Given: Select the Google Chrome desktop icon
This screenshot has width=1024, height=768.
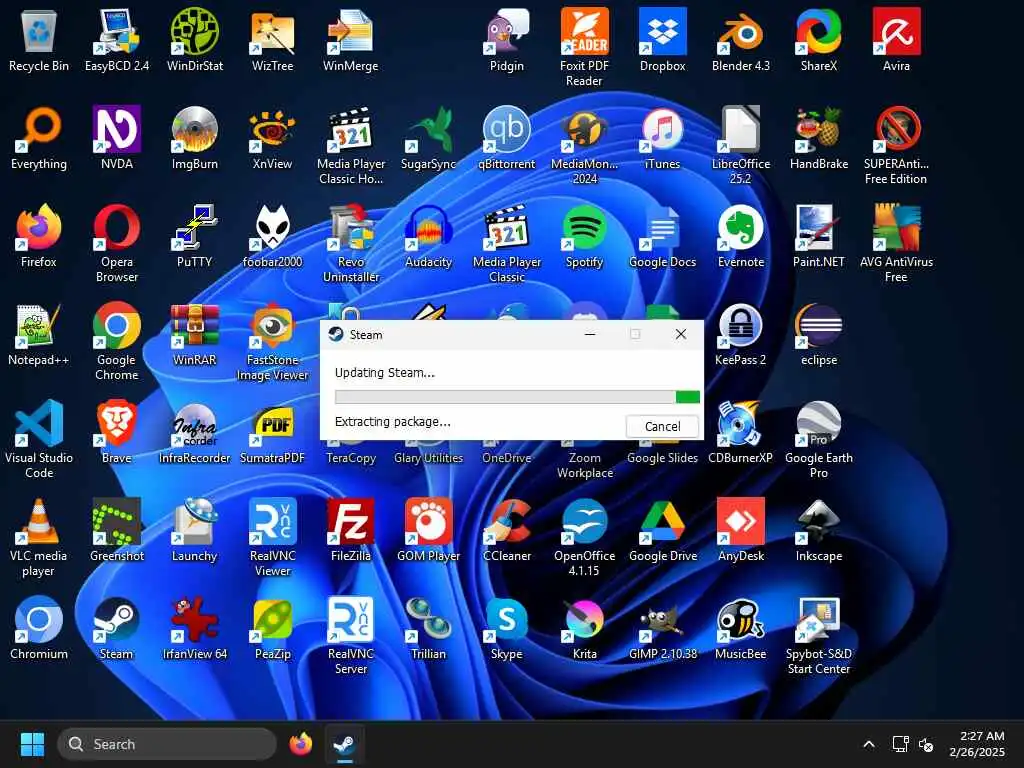Looking at the screenshot, I should (117, 341).
